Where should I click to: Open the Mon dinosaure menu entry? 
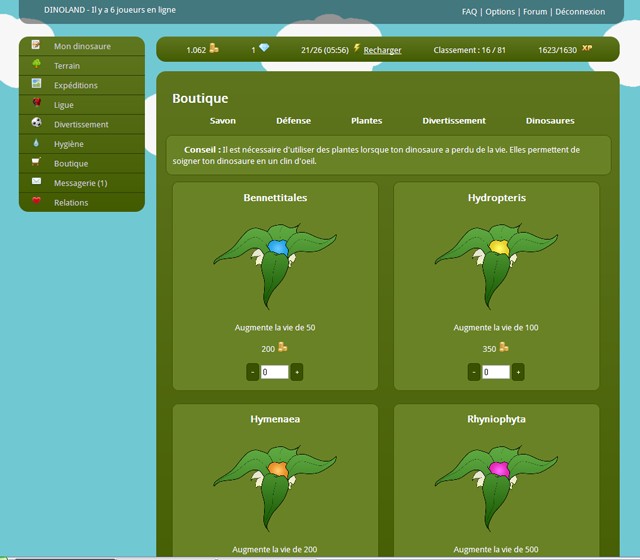[82, 46]
